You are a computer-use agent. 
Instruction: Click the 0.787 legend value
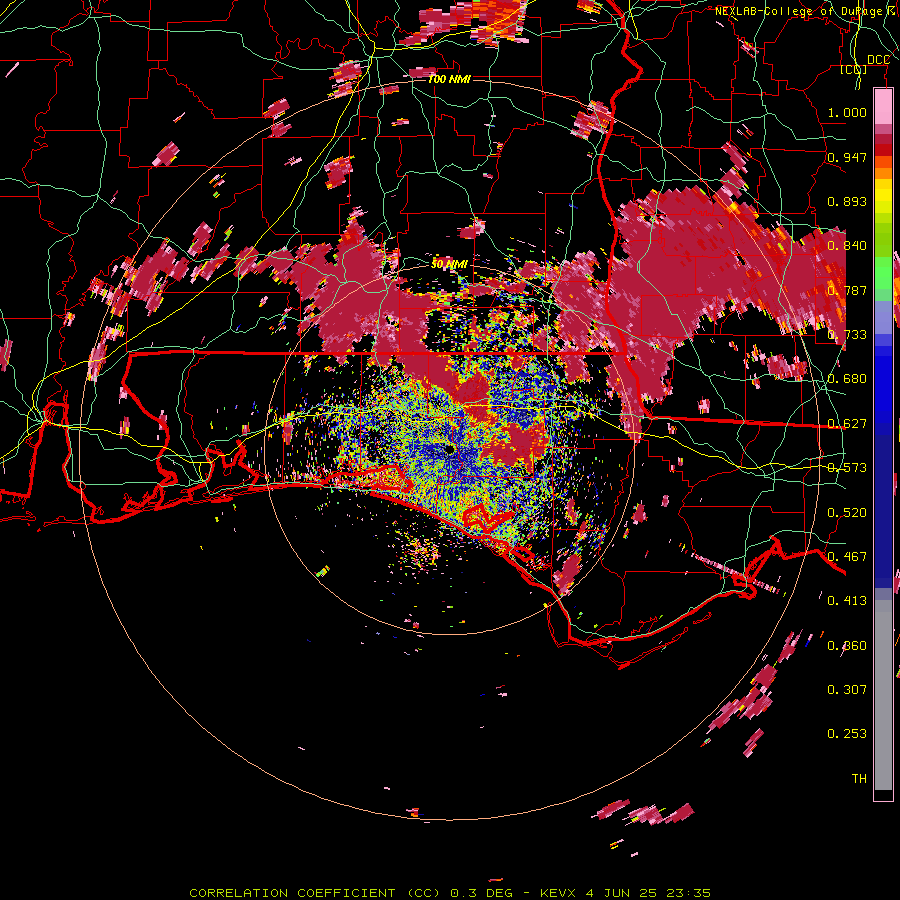(847, 290)
